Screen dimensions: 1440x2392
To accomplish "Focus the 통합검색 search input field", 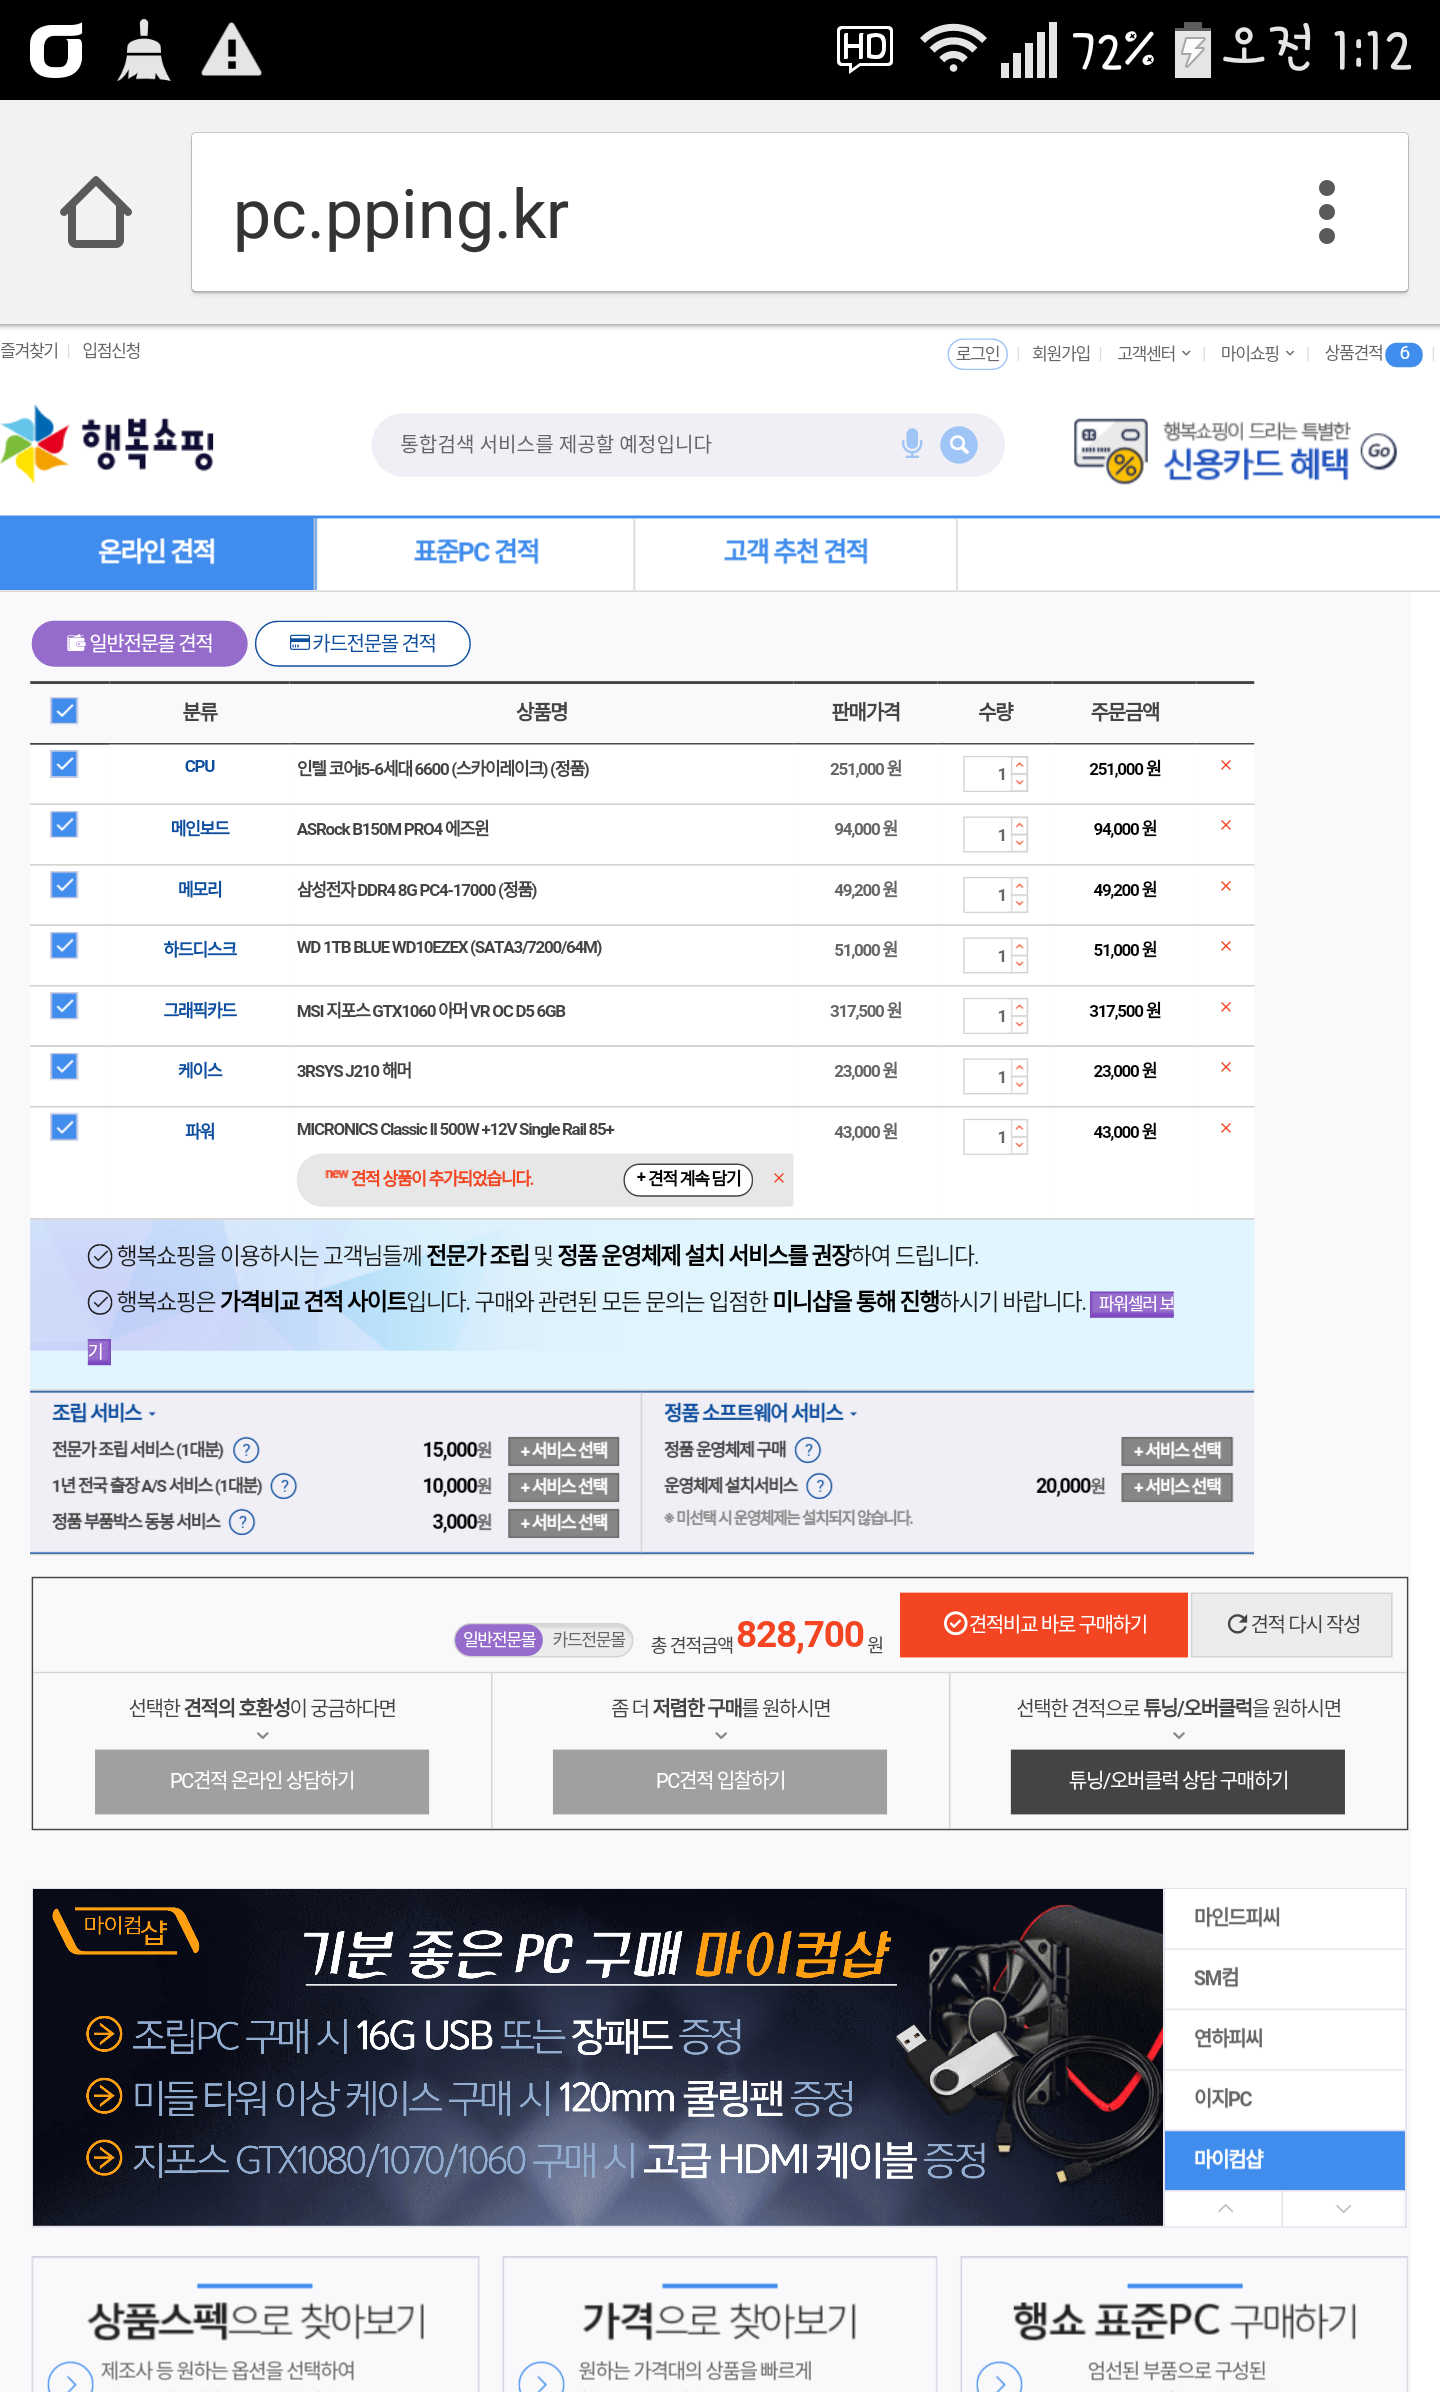I will (640, 444).
